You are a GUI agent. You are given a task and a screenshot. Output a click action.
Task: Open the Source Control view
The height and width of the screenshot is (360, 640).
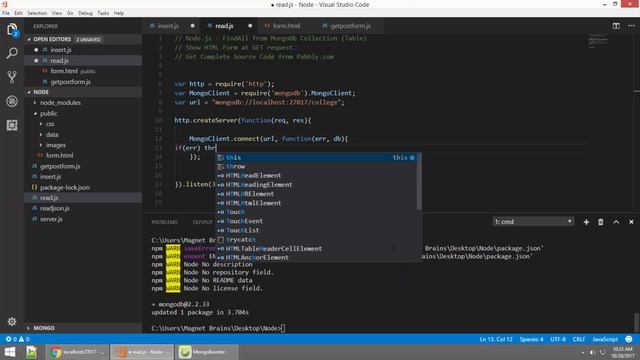pos(12,77)
